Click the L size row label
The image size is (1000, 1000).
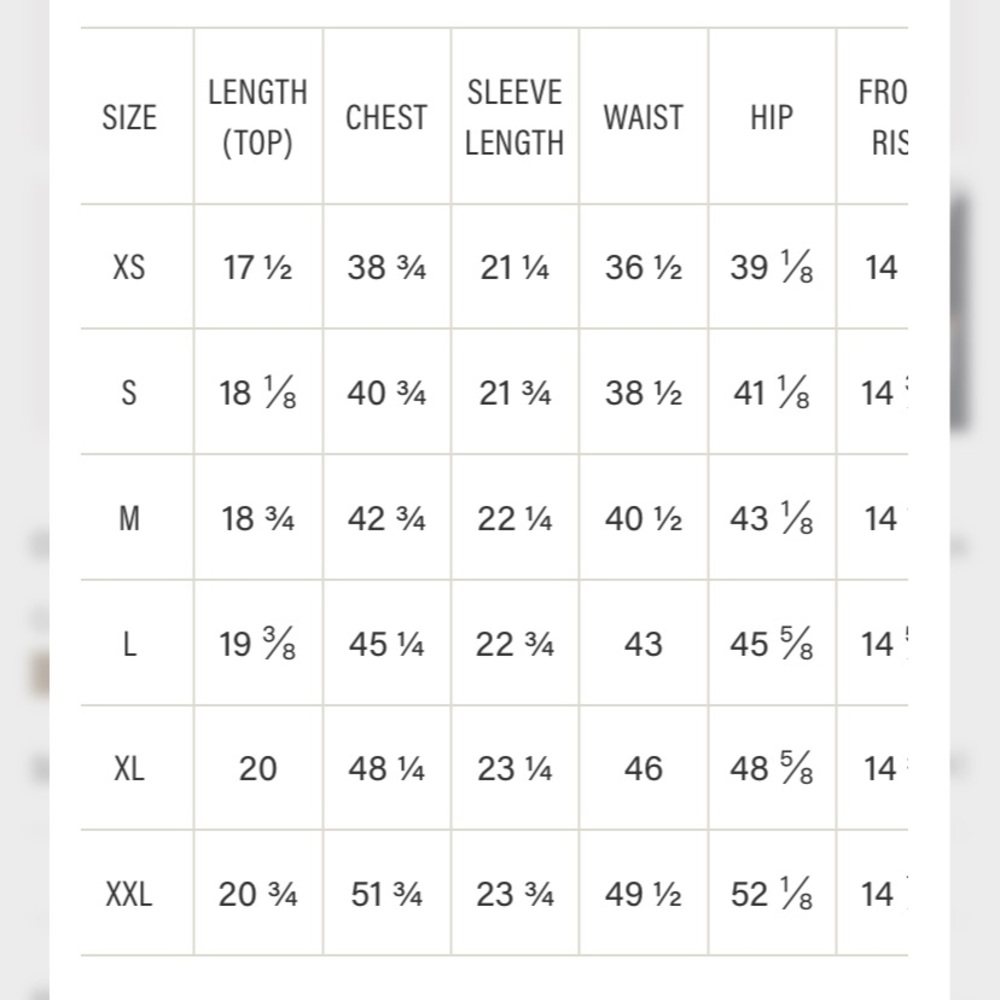pyautogui.click(x=129, y=644)
